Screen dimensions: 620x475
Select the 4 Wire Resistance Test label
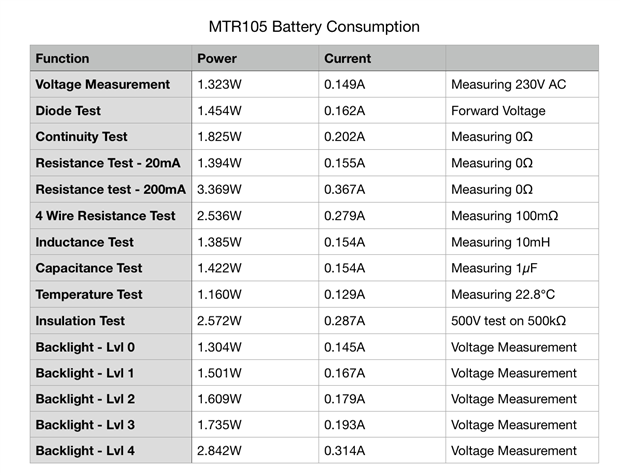tap(105, 216)
